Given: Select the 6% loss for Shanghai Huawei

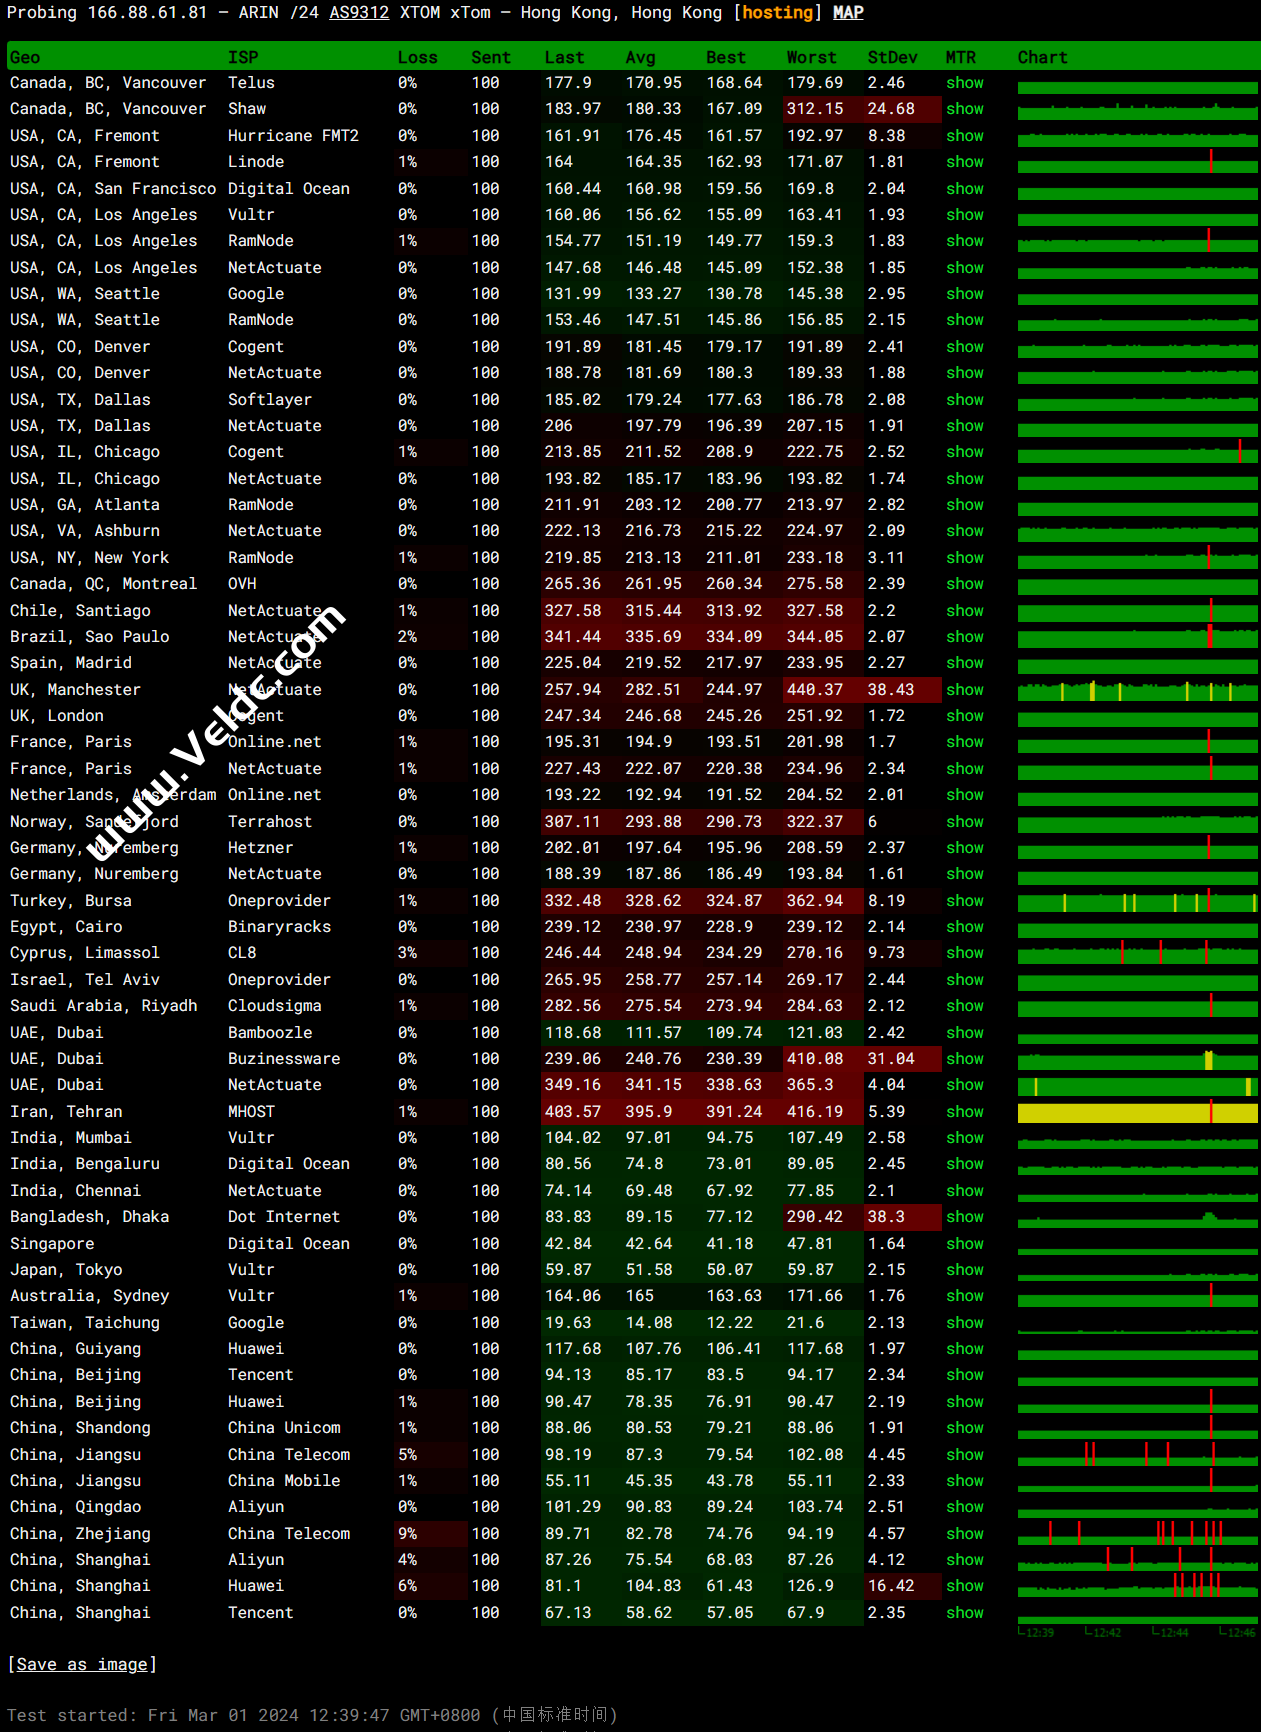Looking at the screenshot, I should [x=408, y=1586].
